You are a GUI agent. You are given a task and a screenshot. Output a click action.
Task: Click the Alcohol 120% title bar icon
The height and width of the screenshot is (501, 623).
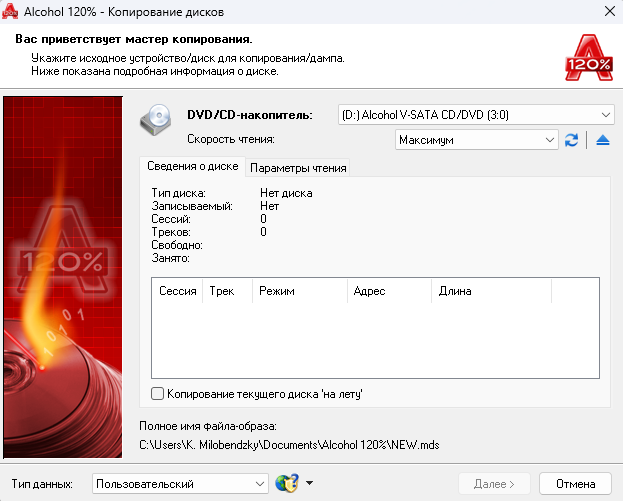pyautogui.click(x=10, y=11)
